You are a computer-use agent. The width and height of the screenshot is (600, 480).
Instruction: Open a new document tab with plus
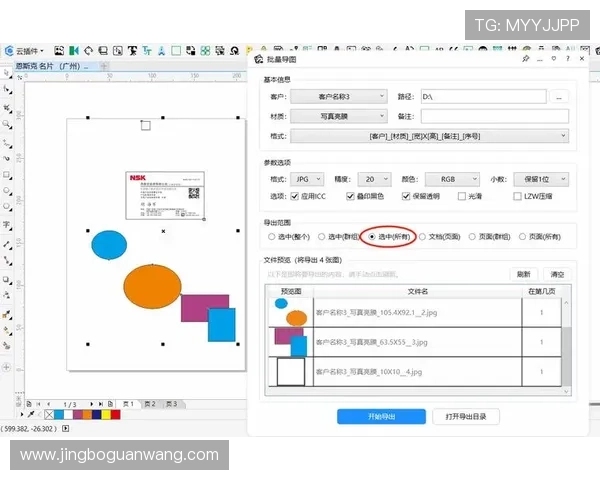point(104,66)
